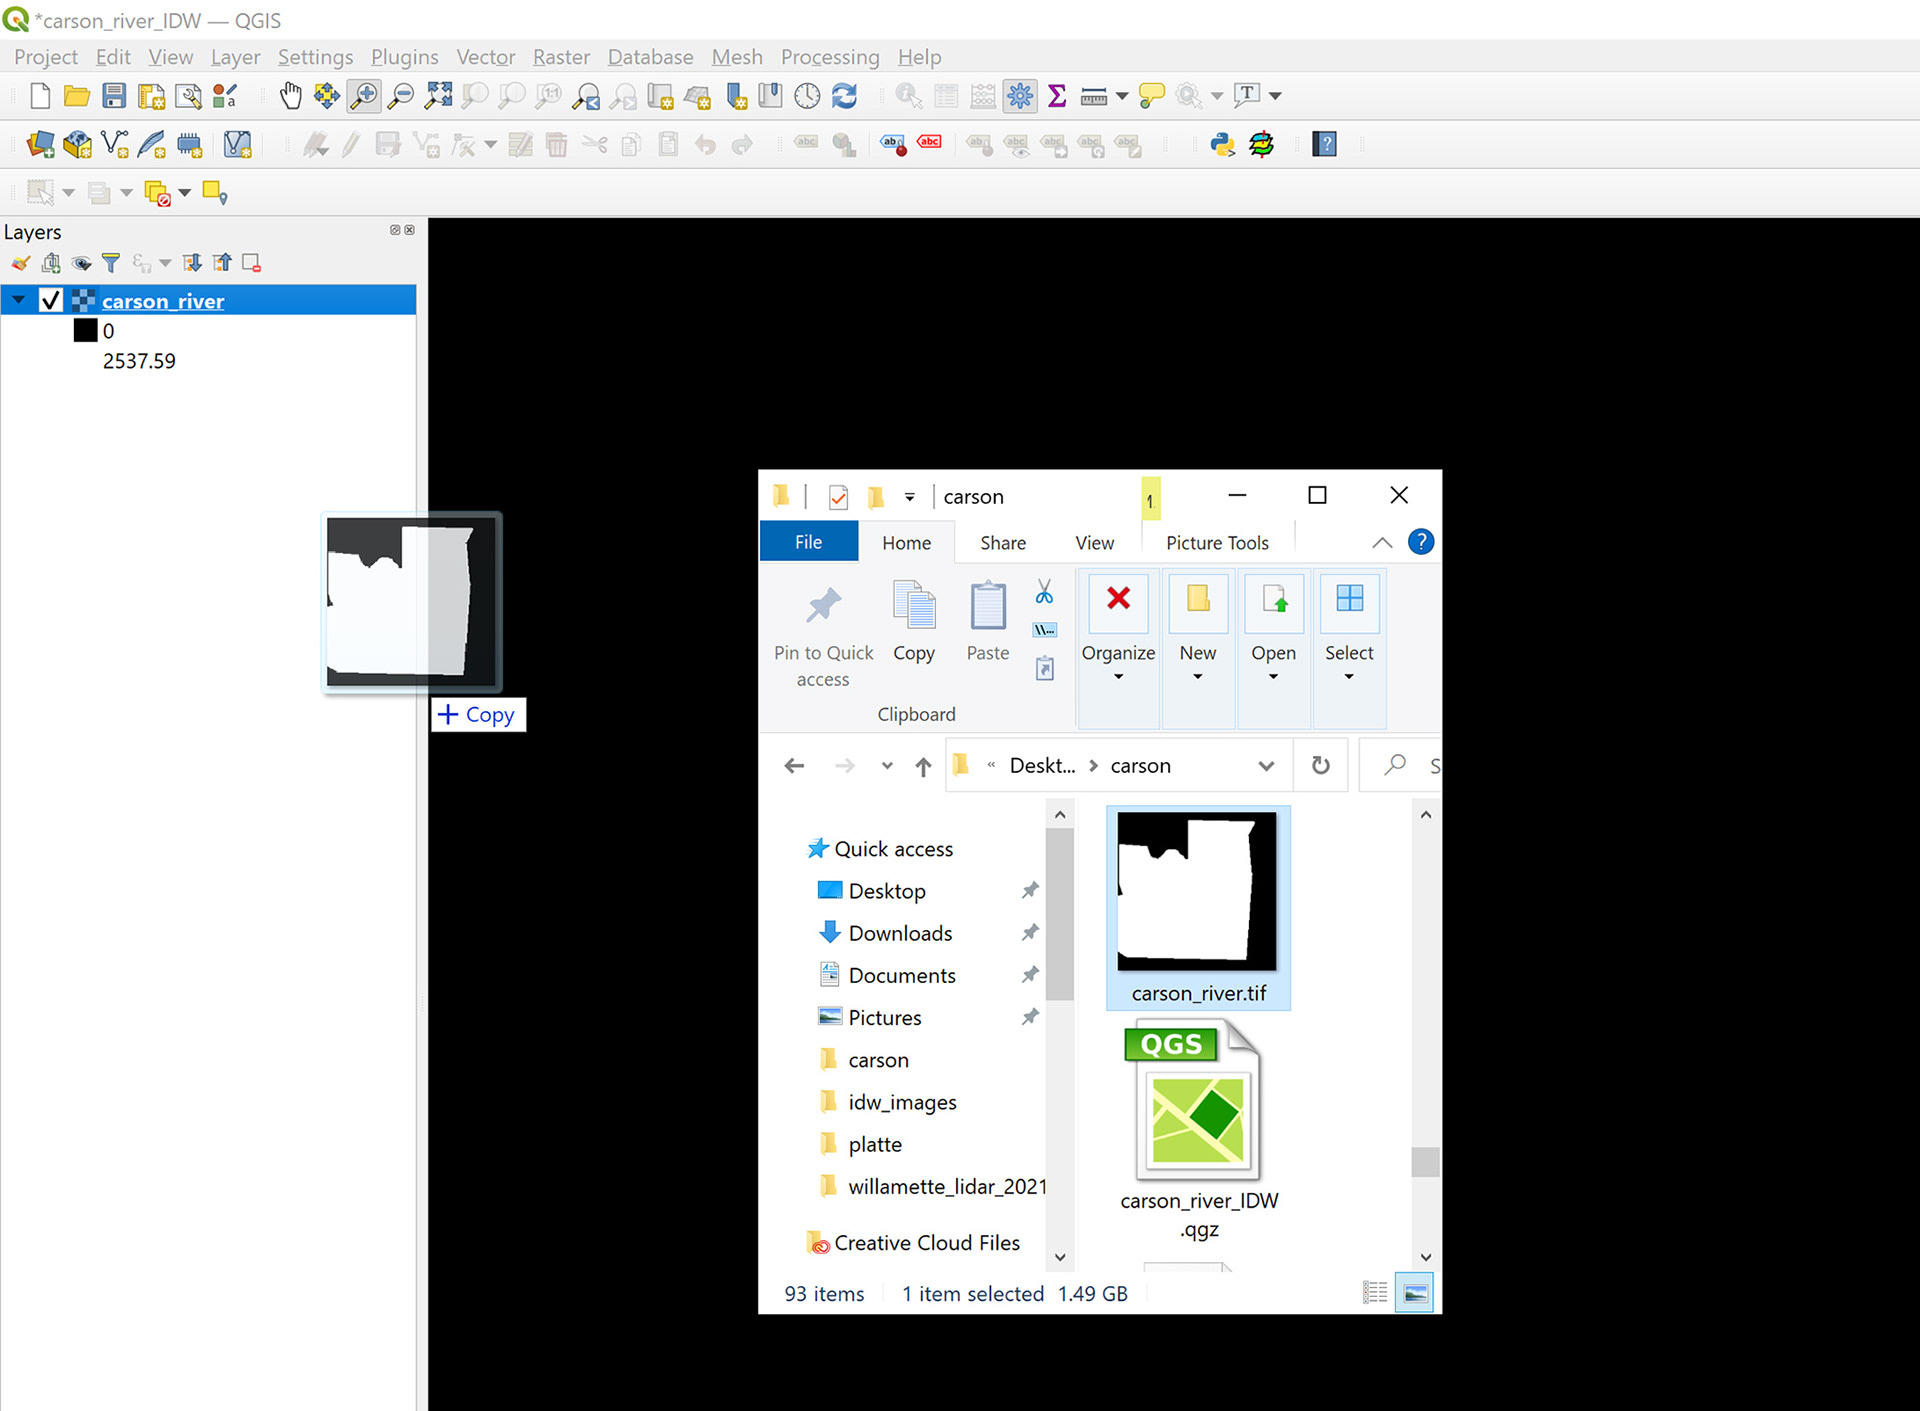
Task: Click Zoom Full extent icon
Action: click(x=438, y=95)
